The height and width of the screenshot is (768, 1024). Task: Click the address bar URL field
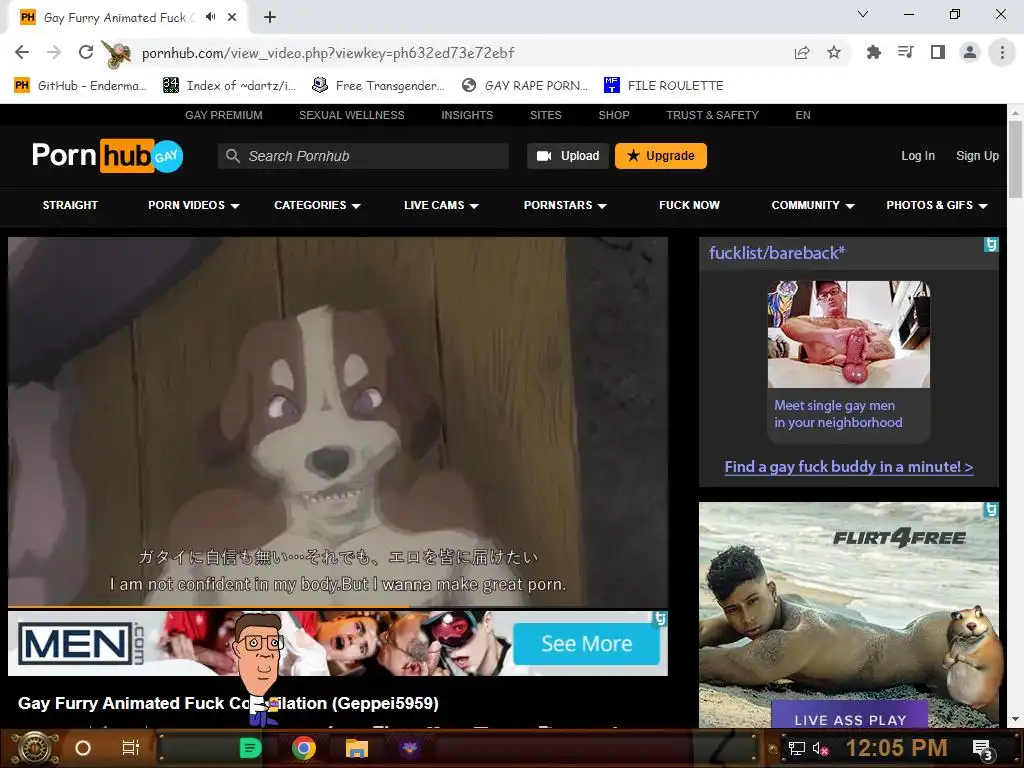pos(457,53)
